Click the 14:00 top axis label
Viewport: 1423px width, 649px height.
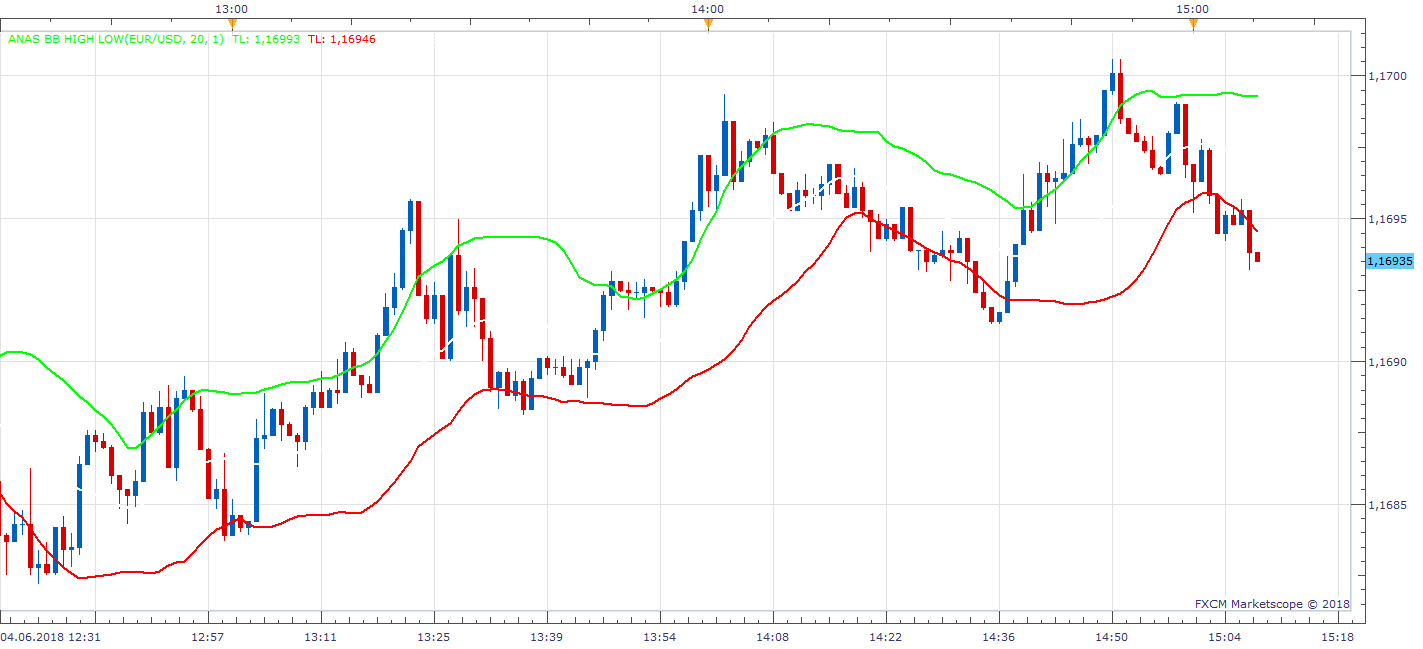tap(707, 9)
